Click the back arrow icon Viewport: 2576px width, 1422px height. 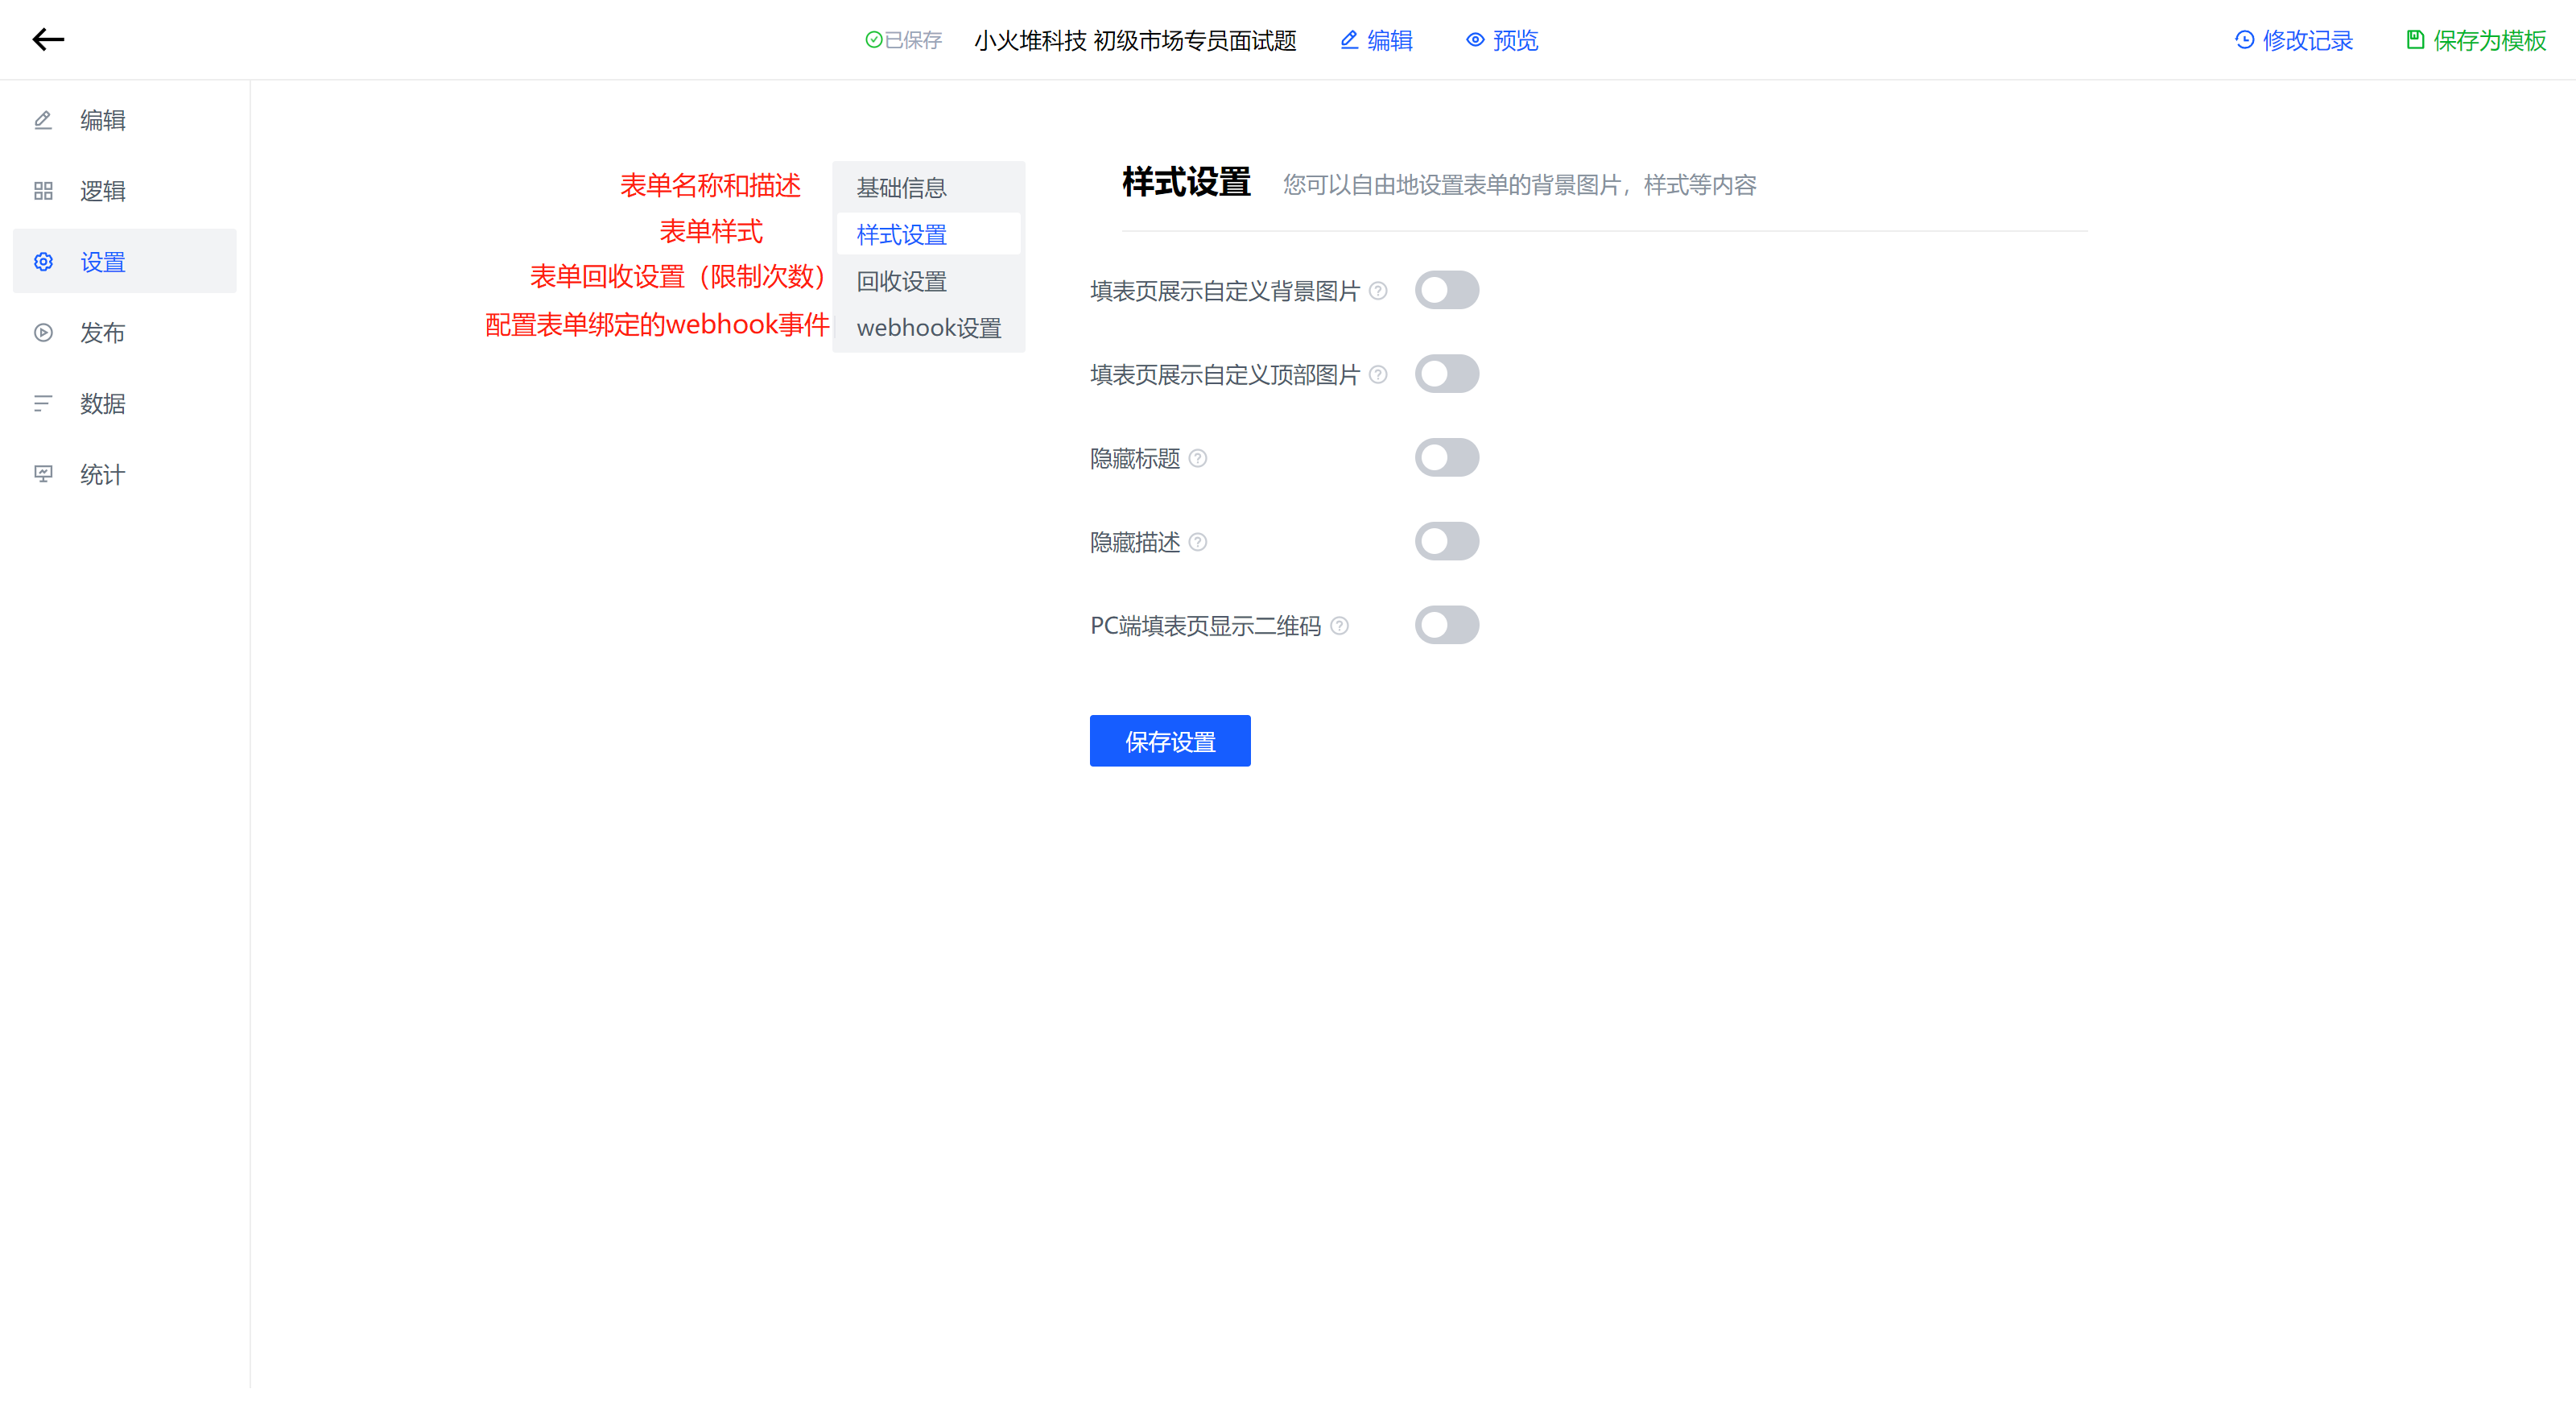48,40
